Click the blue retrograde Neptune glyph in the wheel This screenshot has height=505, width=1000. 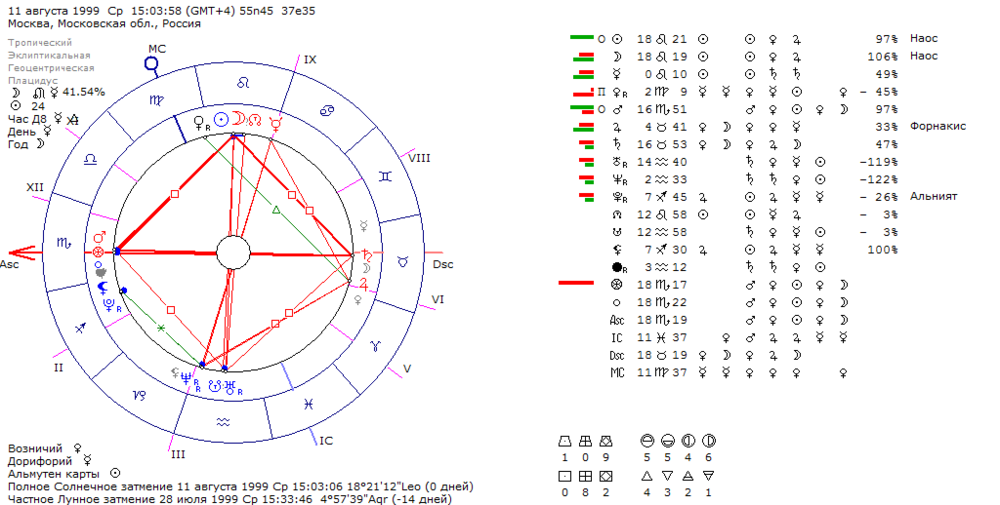186,378
